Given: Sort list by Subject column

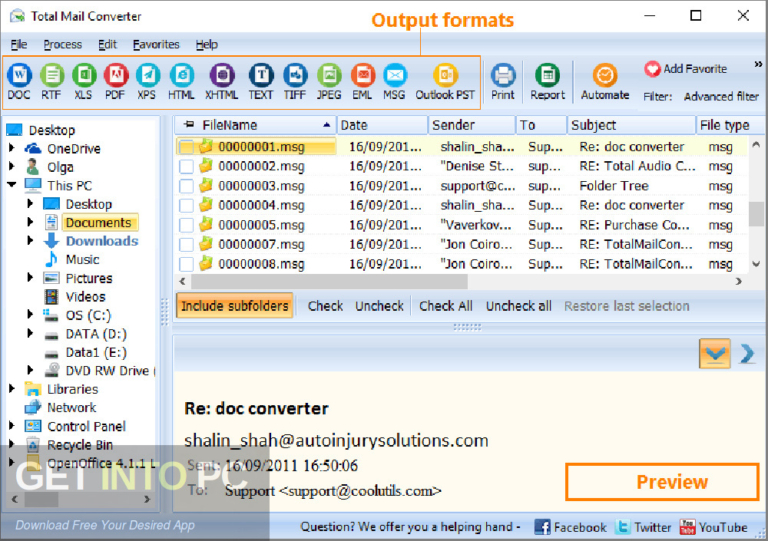Looking at the screenshot, I should tap(631, 125).
